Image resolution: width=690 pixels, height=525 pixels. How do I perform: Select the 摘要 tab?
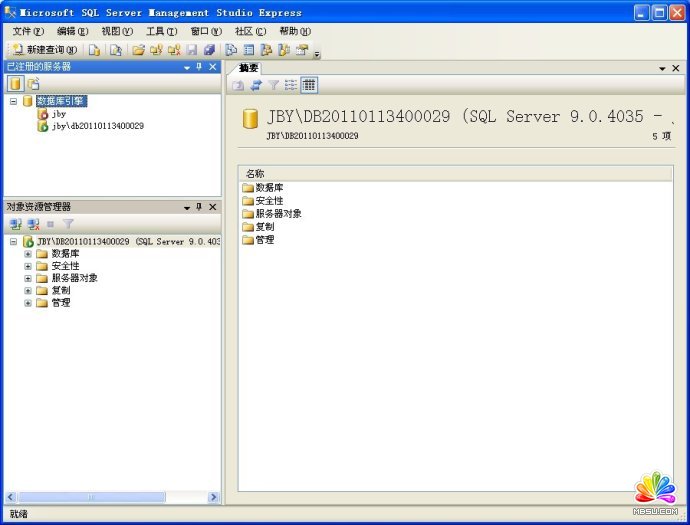pyautogui.click(x=248, y=68)
